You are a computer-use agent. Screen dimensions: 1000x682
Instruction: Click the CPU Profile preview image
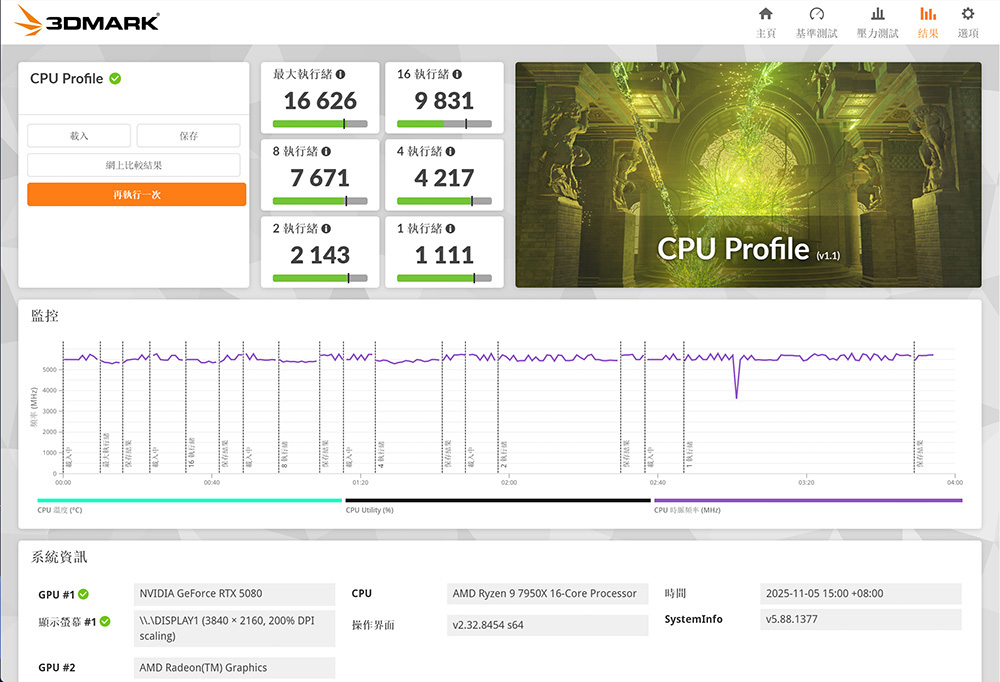pyautogui.click(x=748, y=175)
